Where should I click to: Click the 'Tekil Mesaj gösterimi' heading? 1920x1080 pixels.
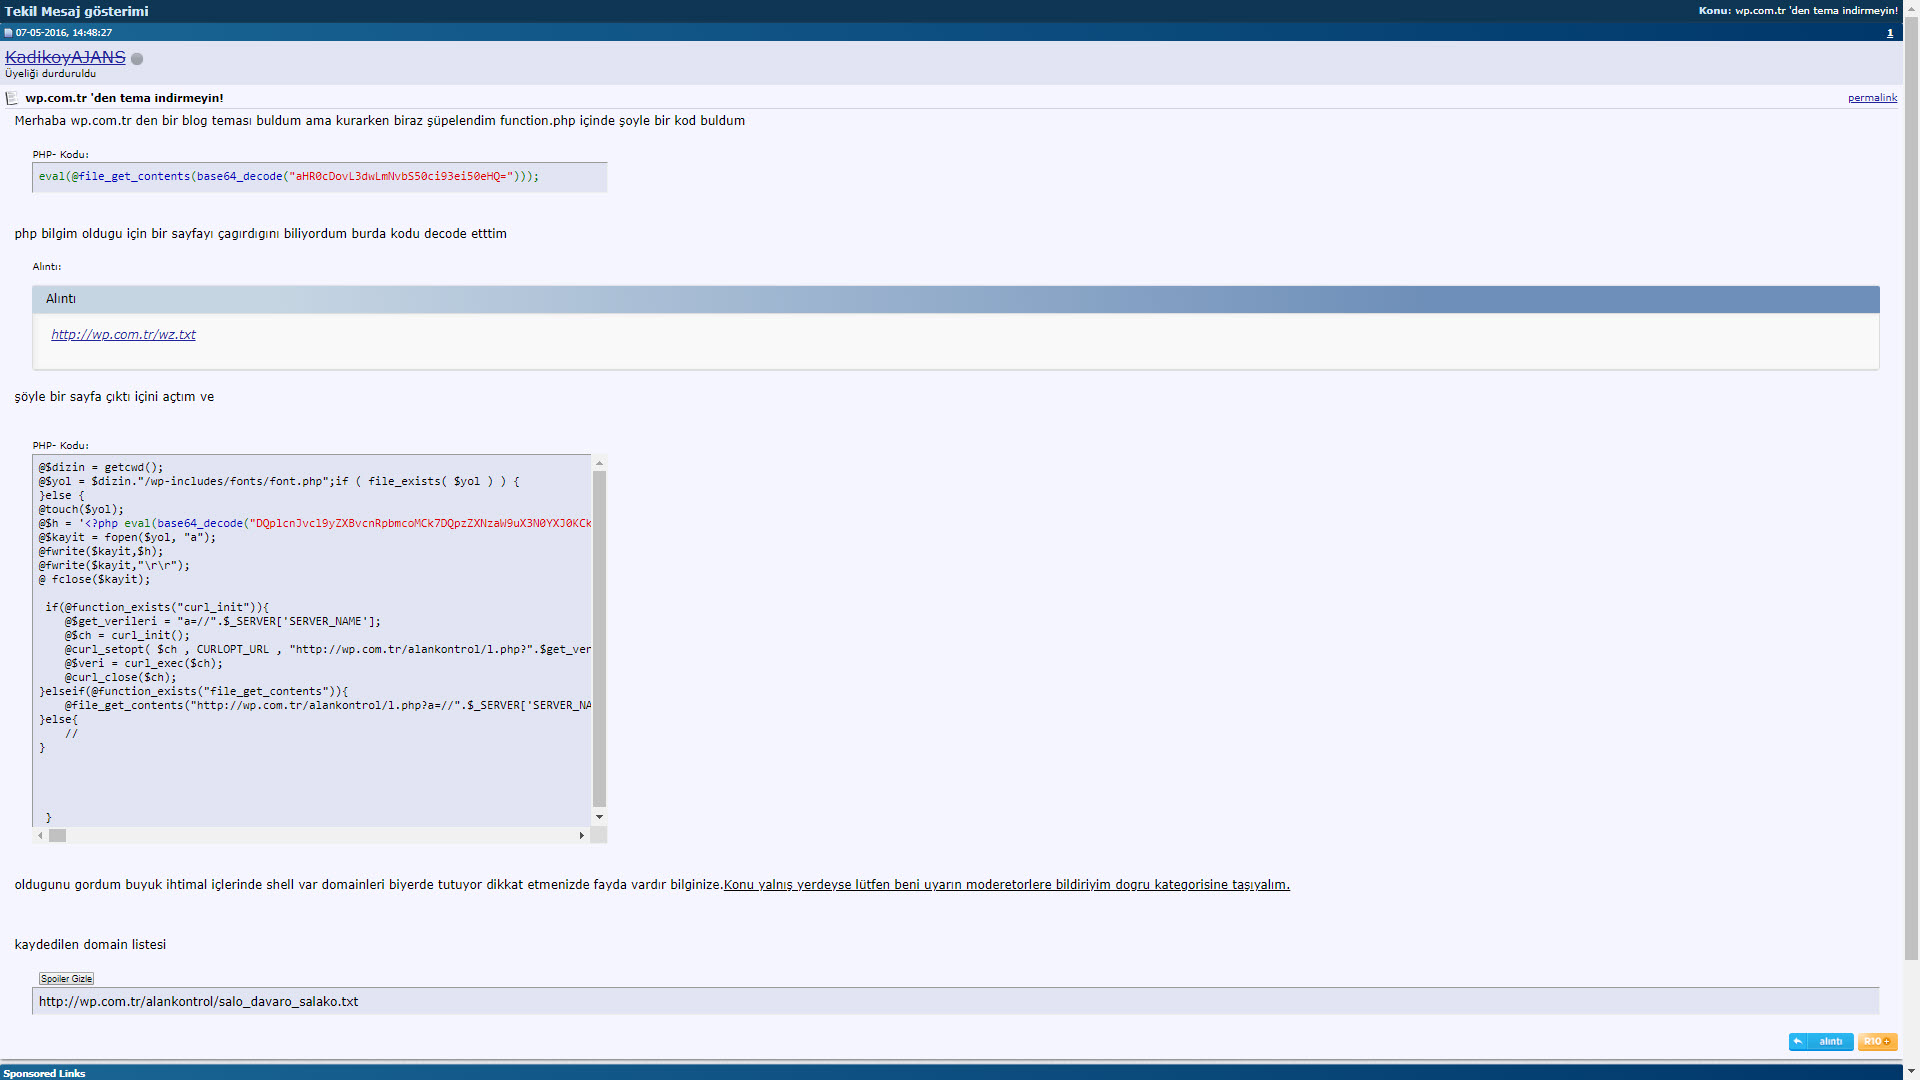point(76,11)
